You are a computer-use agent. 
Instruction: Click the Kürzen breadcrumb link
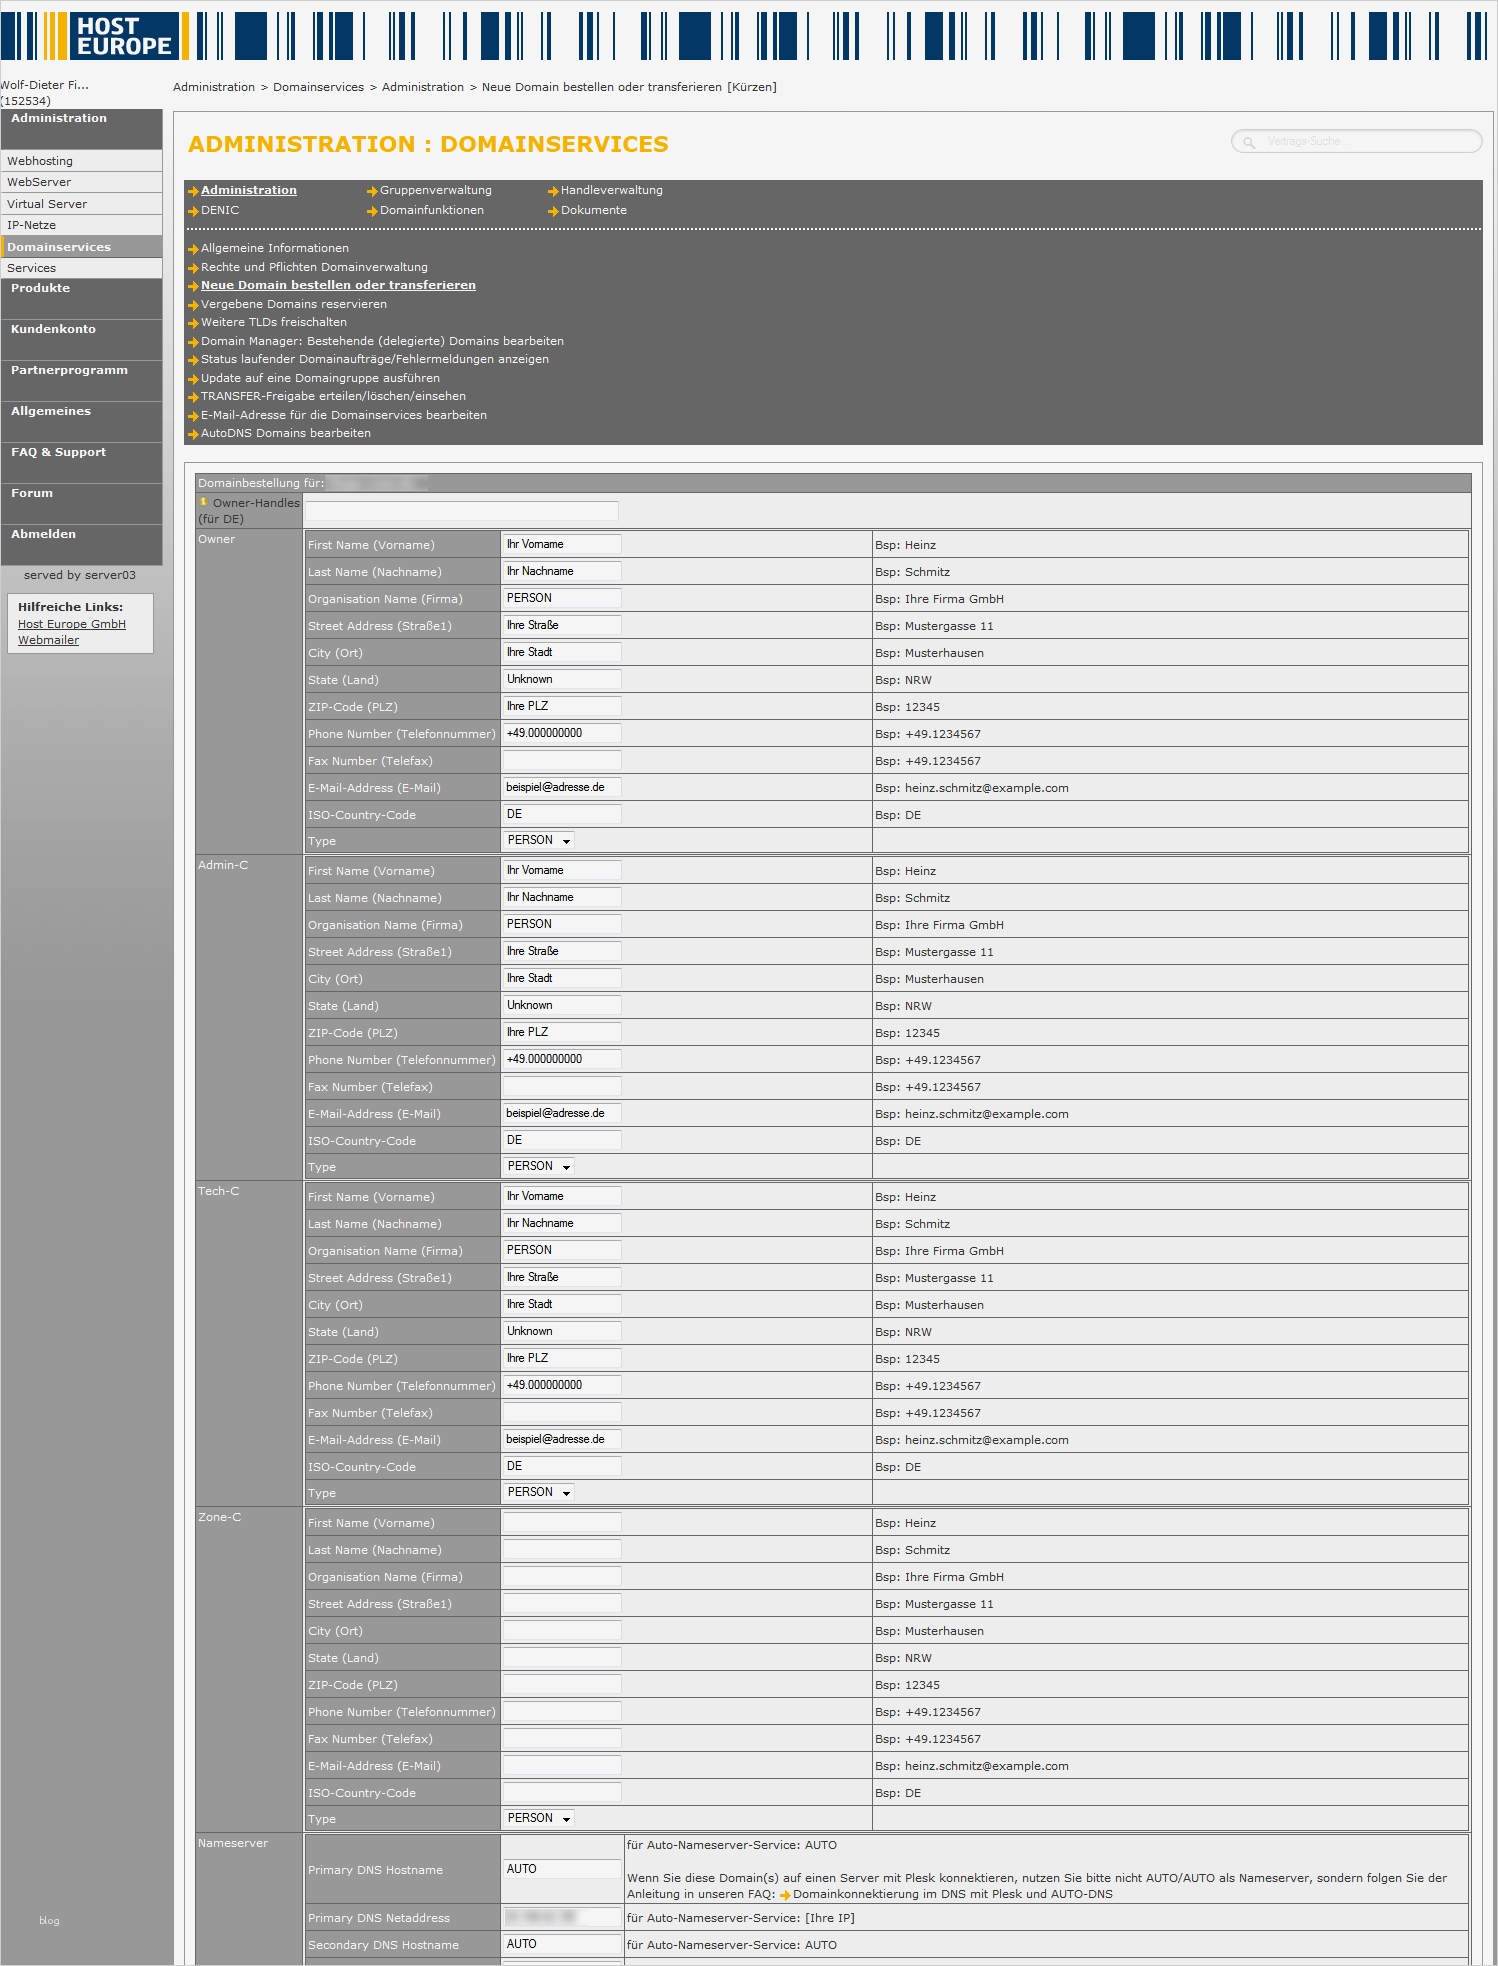pyautogui.click(x=752, y=87)
